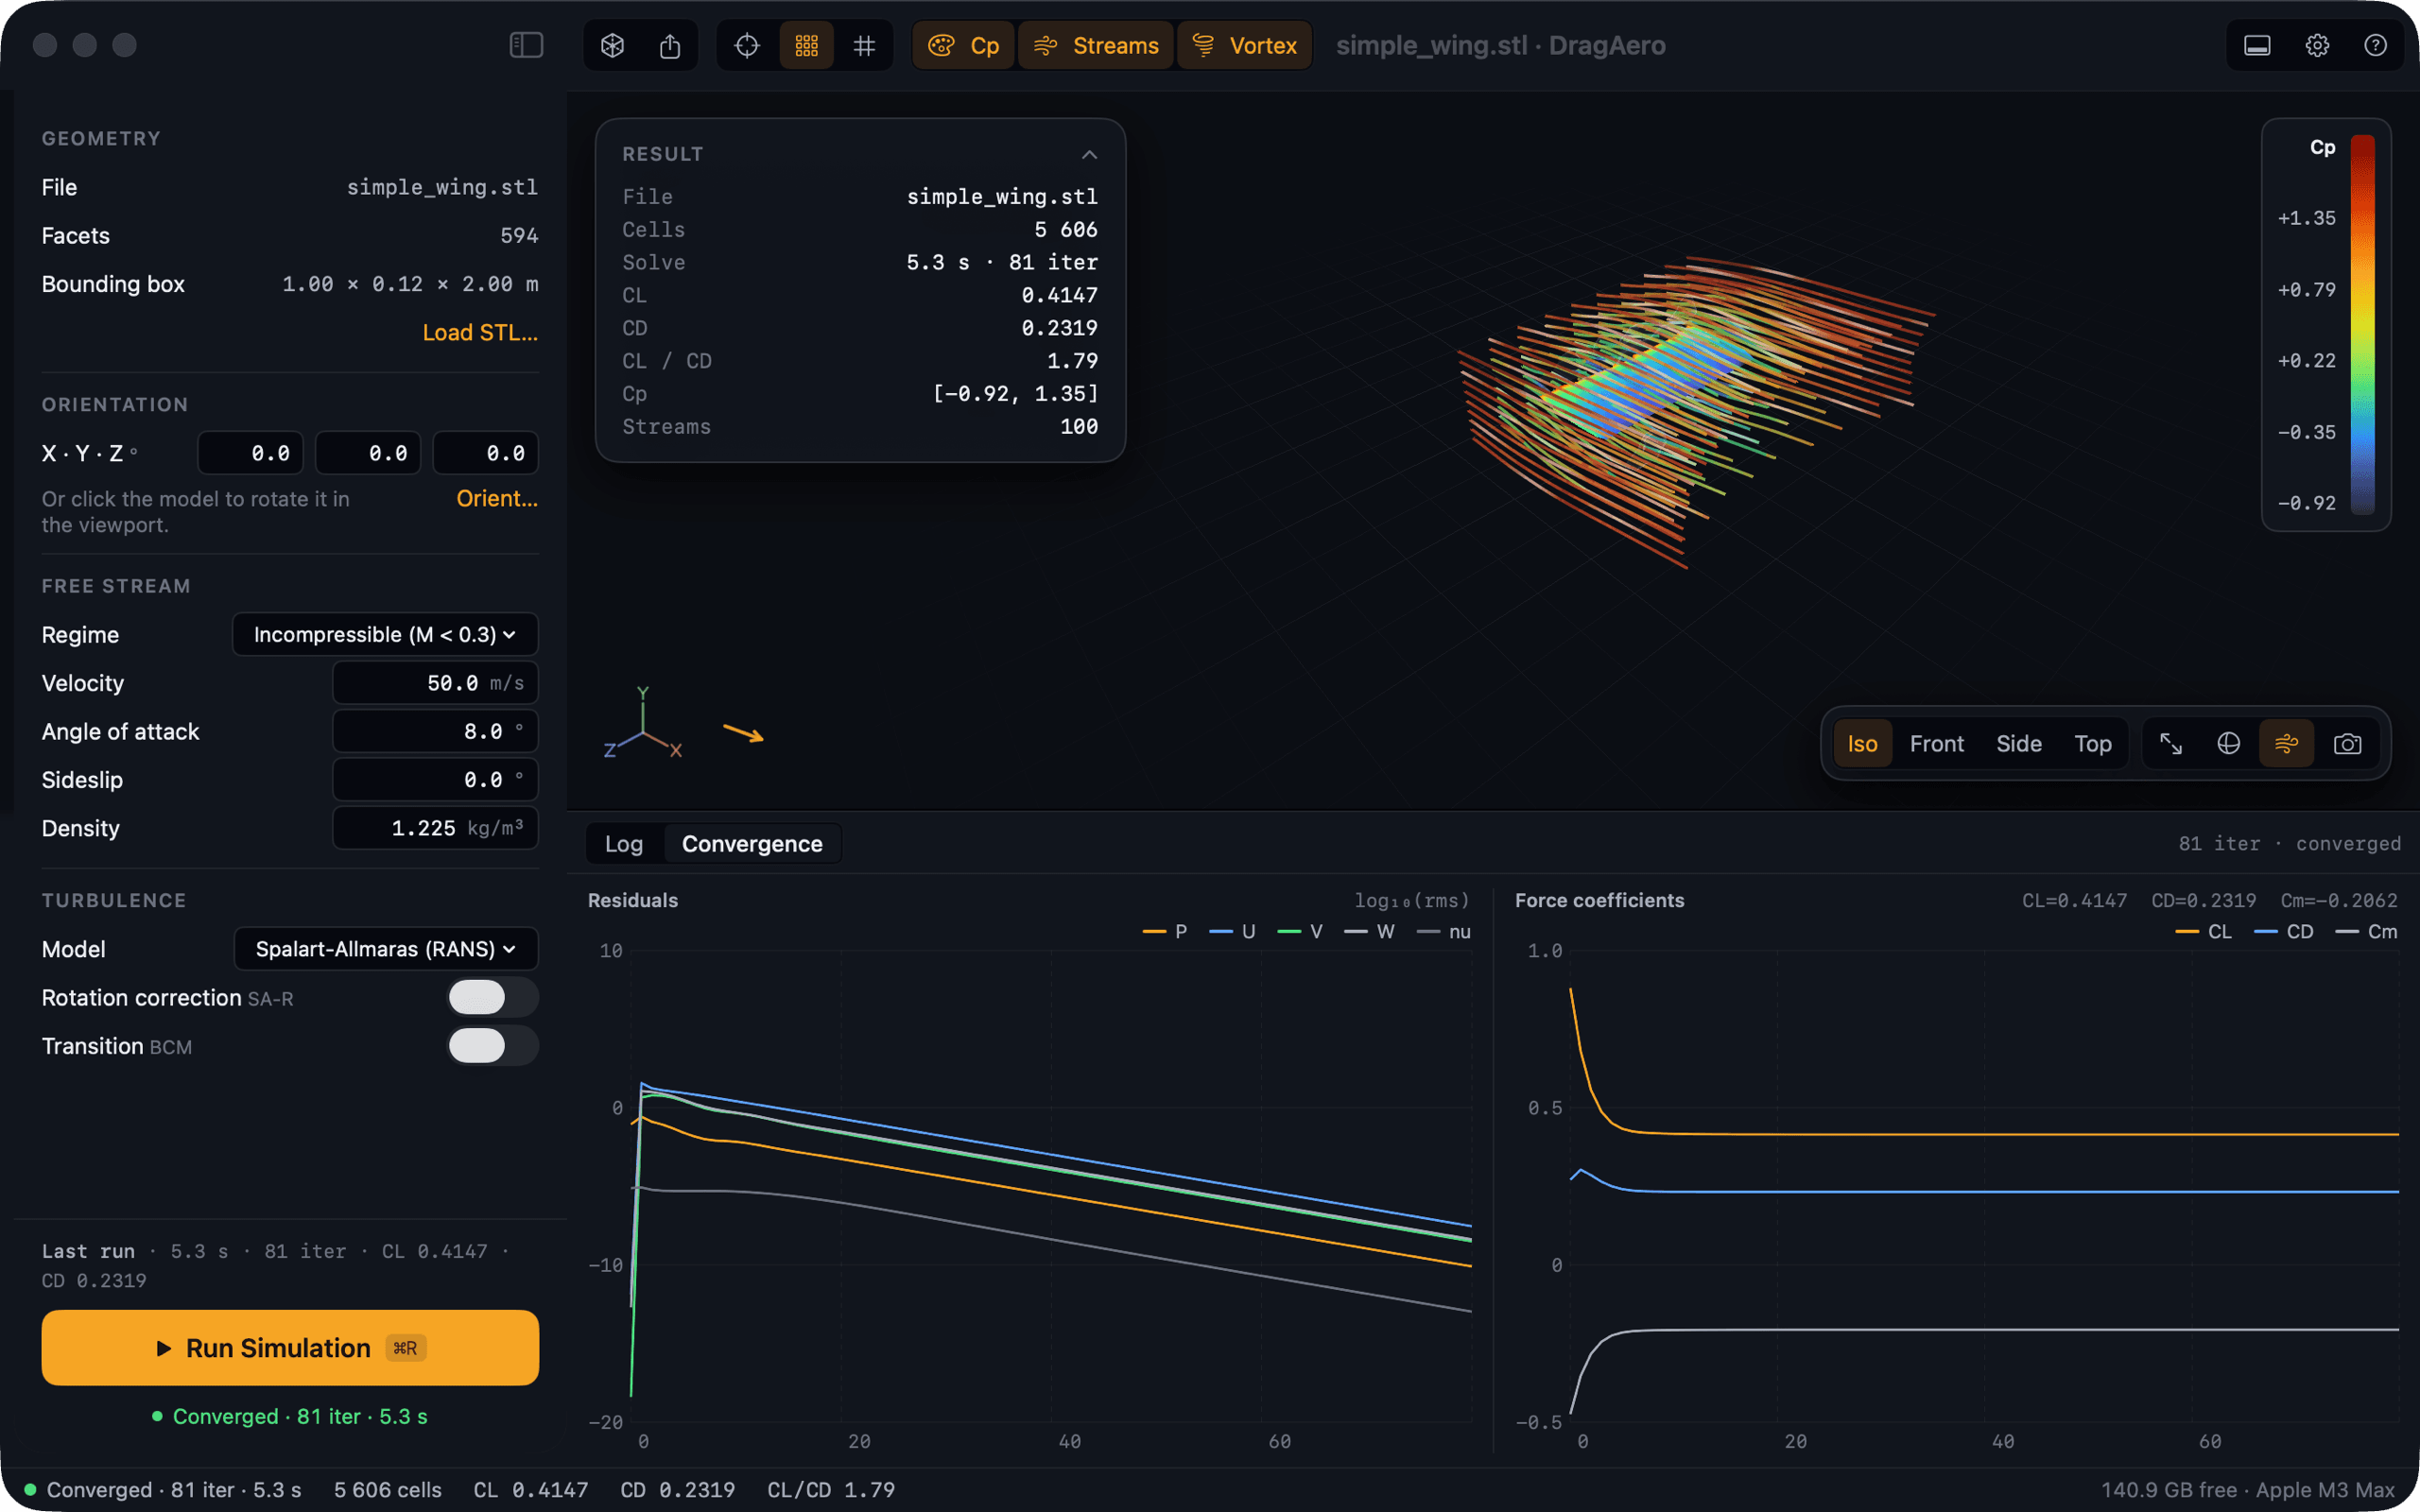The image size is (2420, 1512).
Task: Toggle Streams display
Action: click(1096, 45)
